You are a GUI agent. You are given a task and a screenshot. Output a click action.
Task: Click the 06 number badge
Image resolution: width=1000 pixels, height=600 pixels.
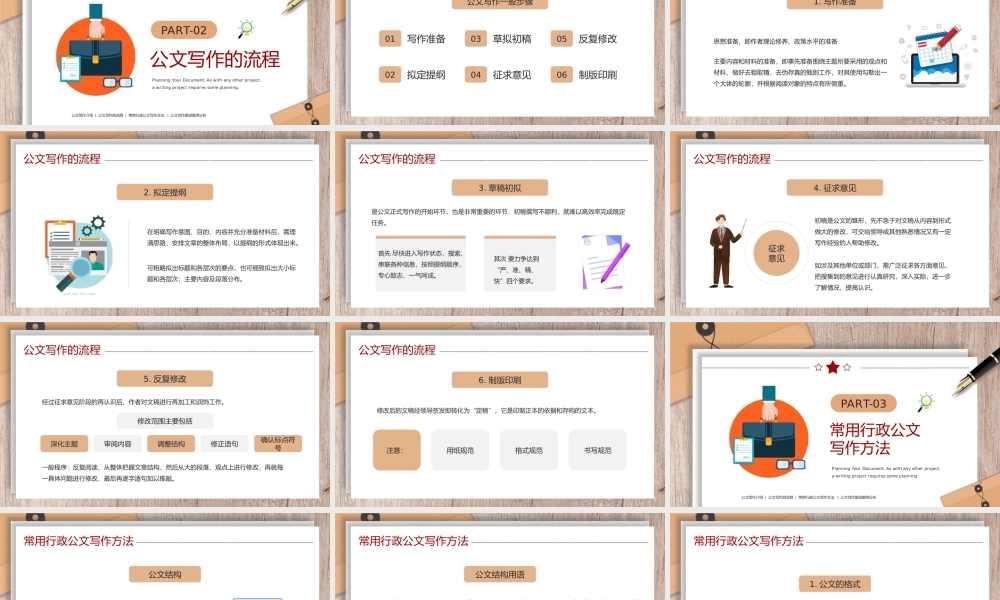click(x=561, y=75)
